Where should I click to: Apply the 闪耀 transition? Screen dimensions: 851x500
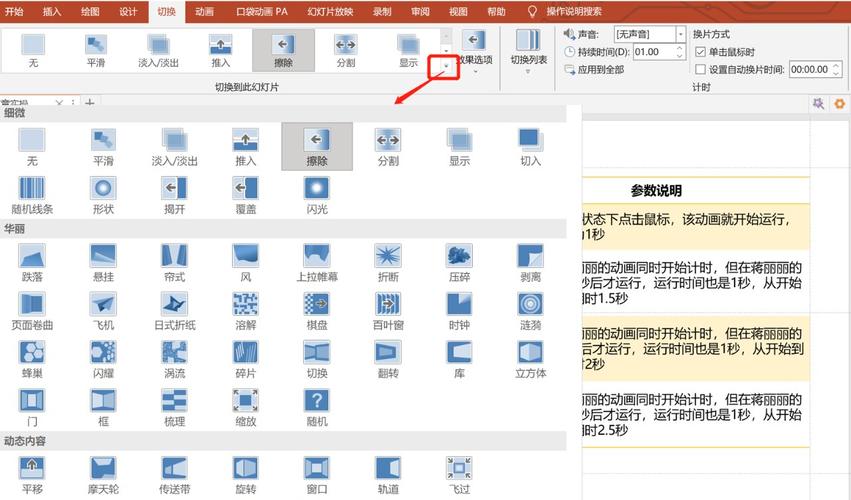pos(103,359)
